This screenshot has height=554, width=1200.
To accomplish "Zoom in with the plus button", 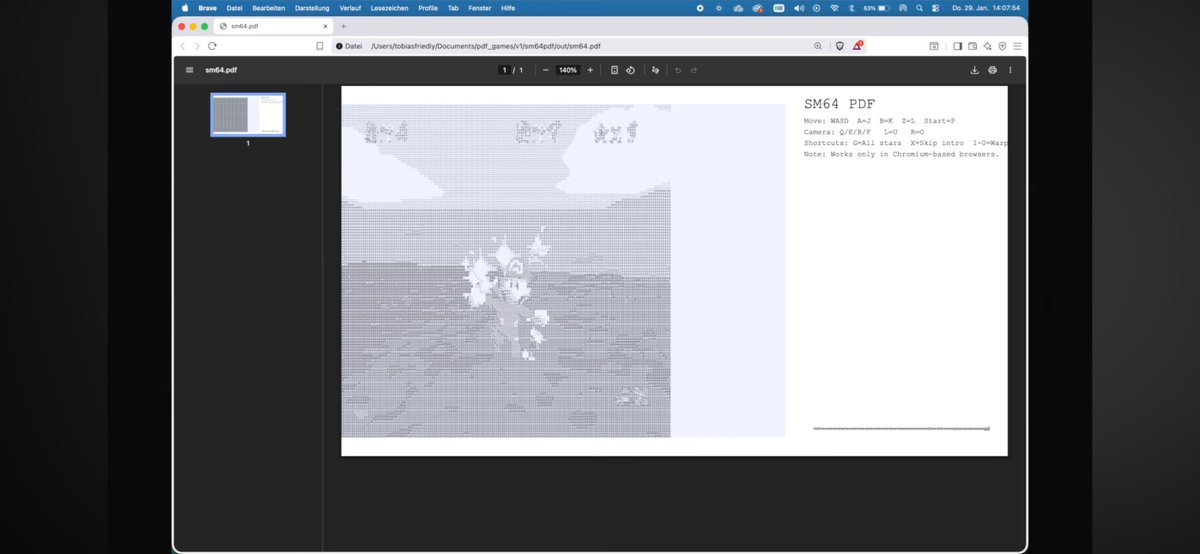I will point(590,70).
